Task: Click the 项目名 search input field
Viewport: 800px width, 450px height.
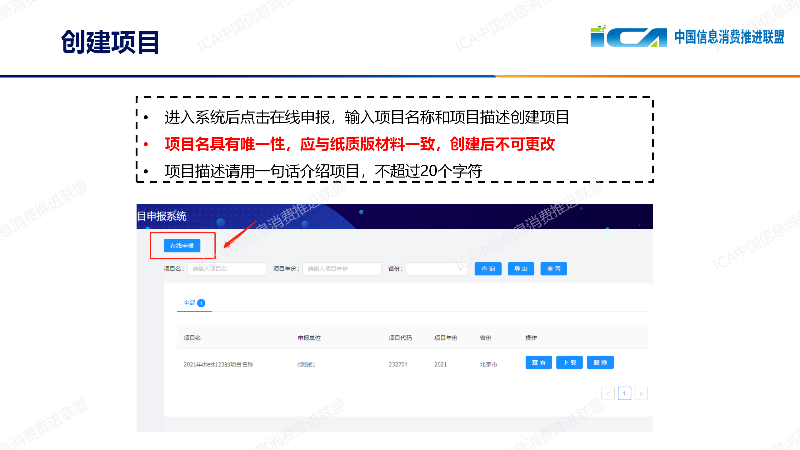Action: point(226,268)
